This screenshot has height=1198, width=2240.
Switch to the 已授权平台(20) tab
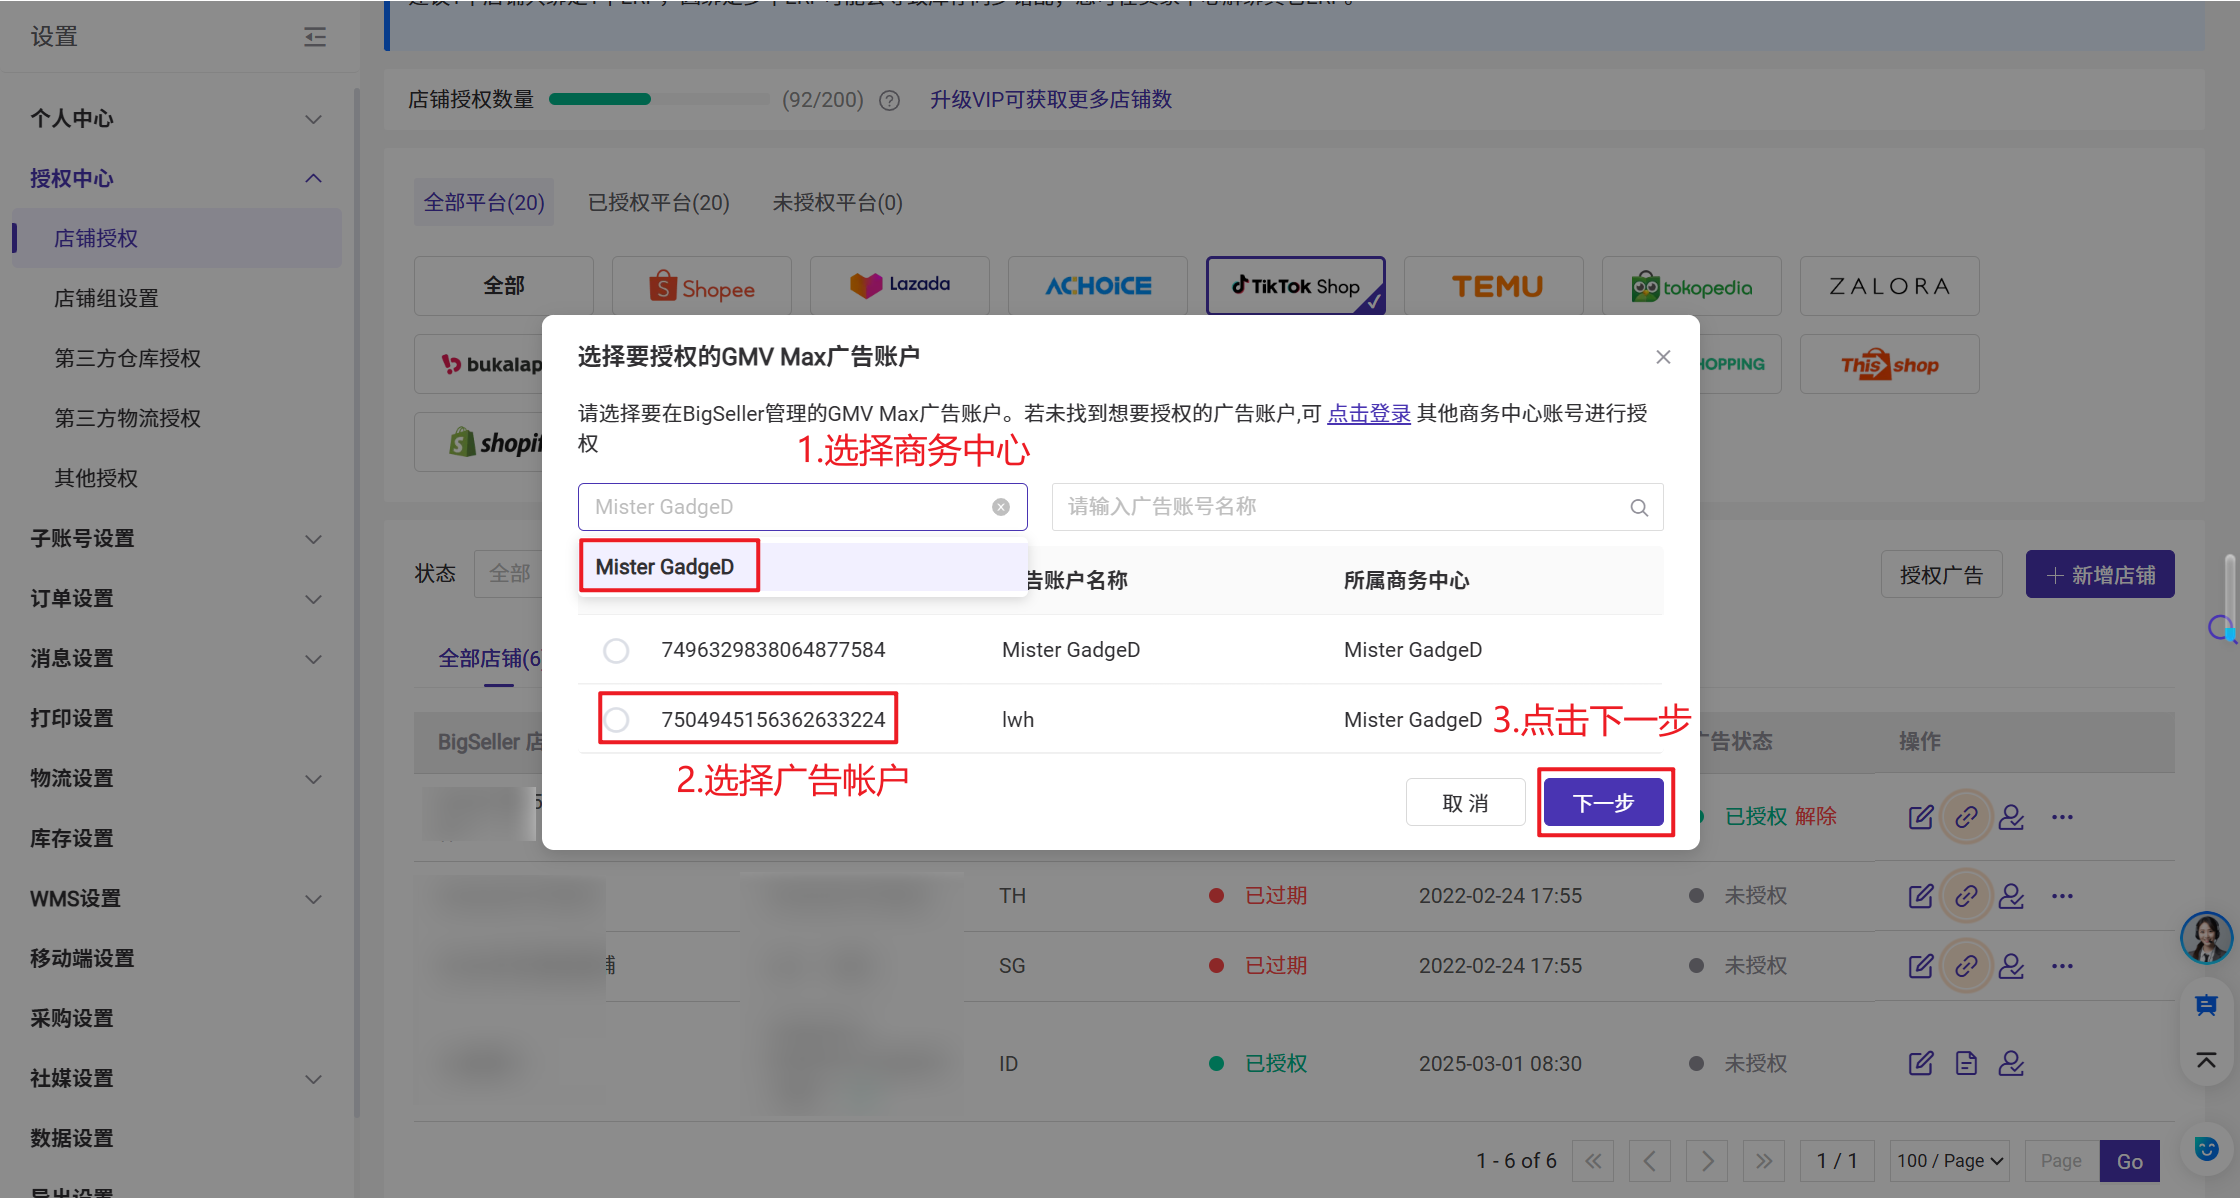pyautogui.click(x=659, y=203)
